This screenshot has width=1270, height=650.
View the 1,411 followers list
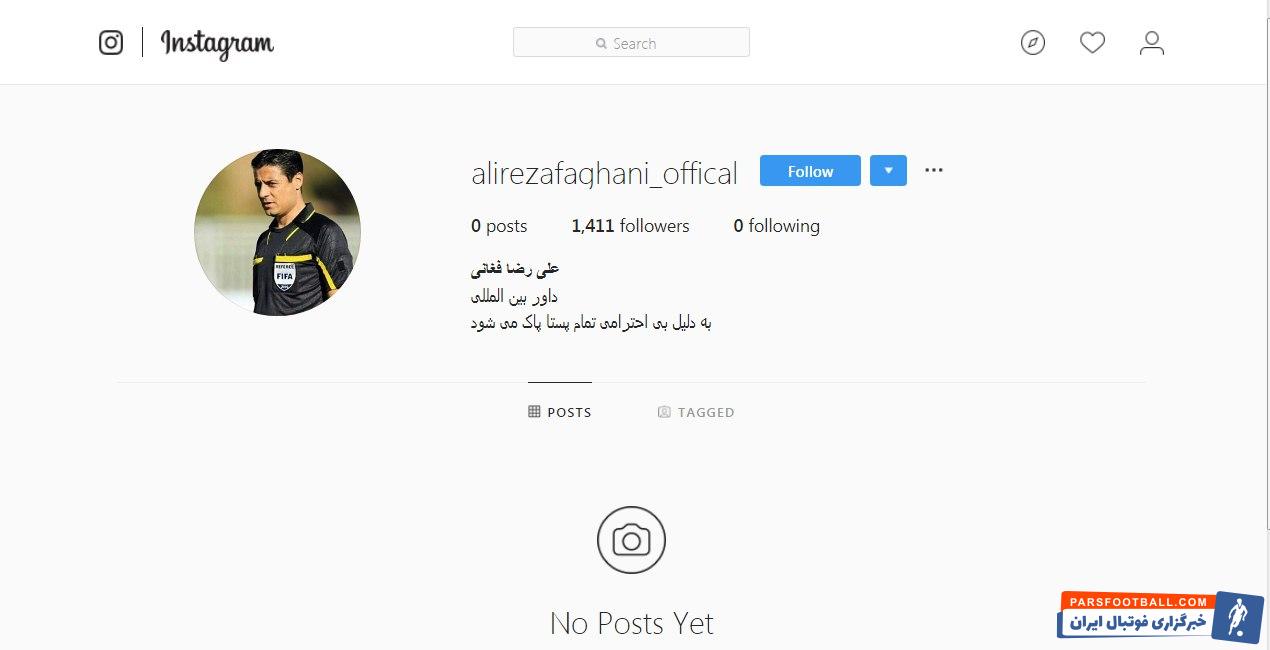pyautogui.click(x=630, y=226)
